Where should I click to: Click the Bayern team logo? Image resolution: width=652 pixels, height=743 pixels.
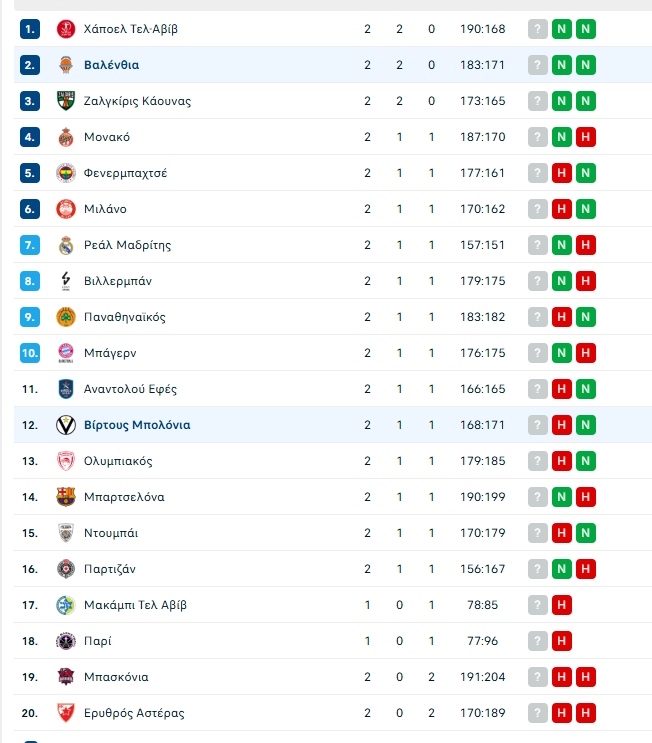(x=66, y=353)
